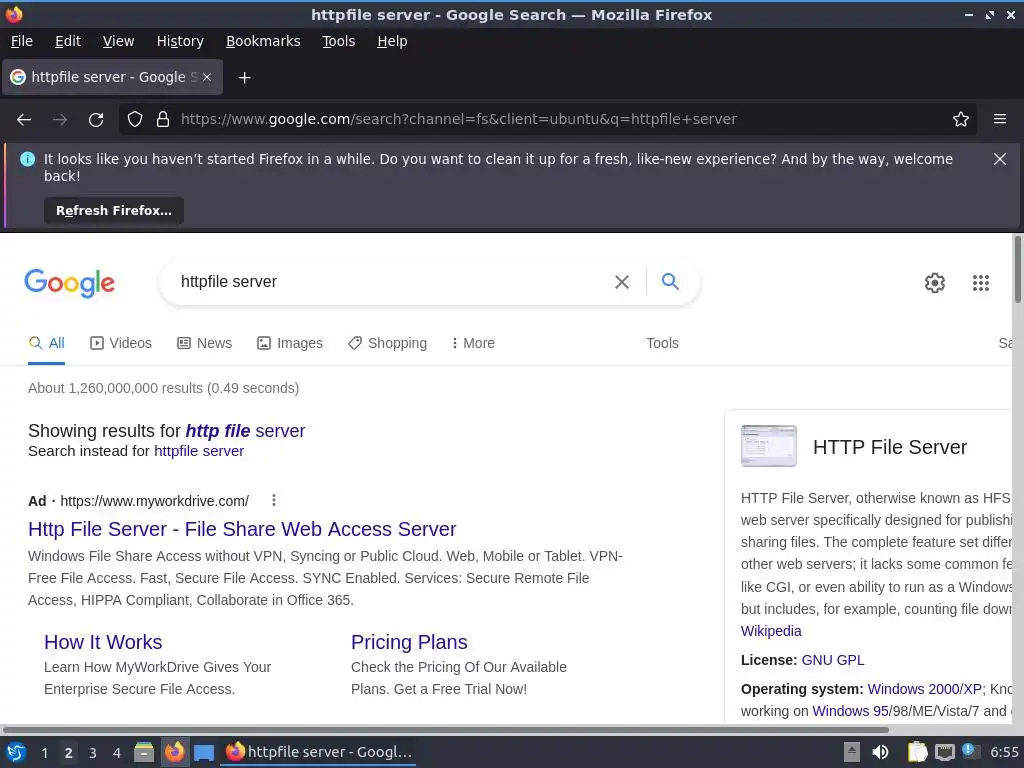Screen dimensions: 1024x768
Task: Switch to Videos results
Action: pyautogui.click(x=121, y=344)
